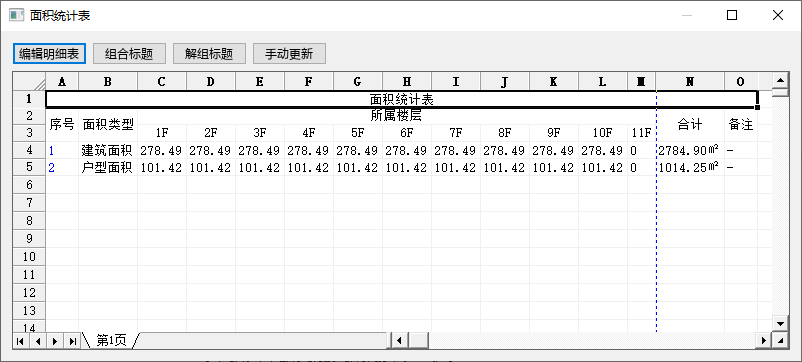Click the horizontal scrollbar thumb

[x=418, y=340]
